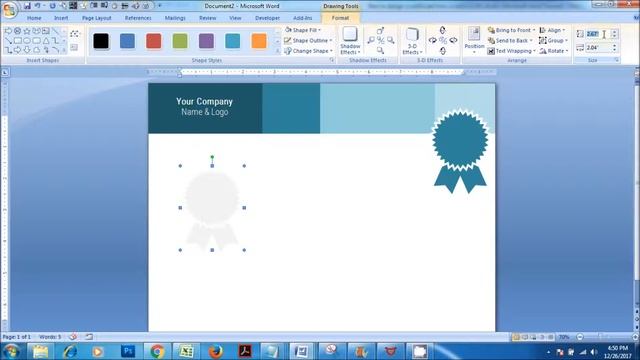Pick the down arrow shape in Insert Shapes
This screenshot has width=640, height=360.
(x=27, y=50)
